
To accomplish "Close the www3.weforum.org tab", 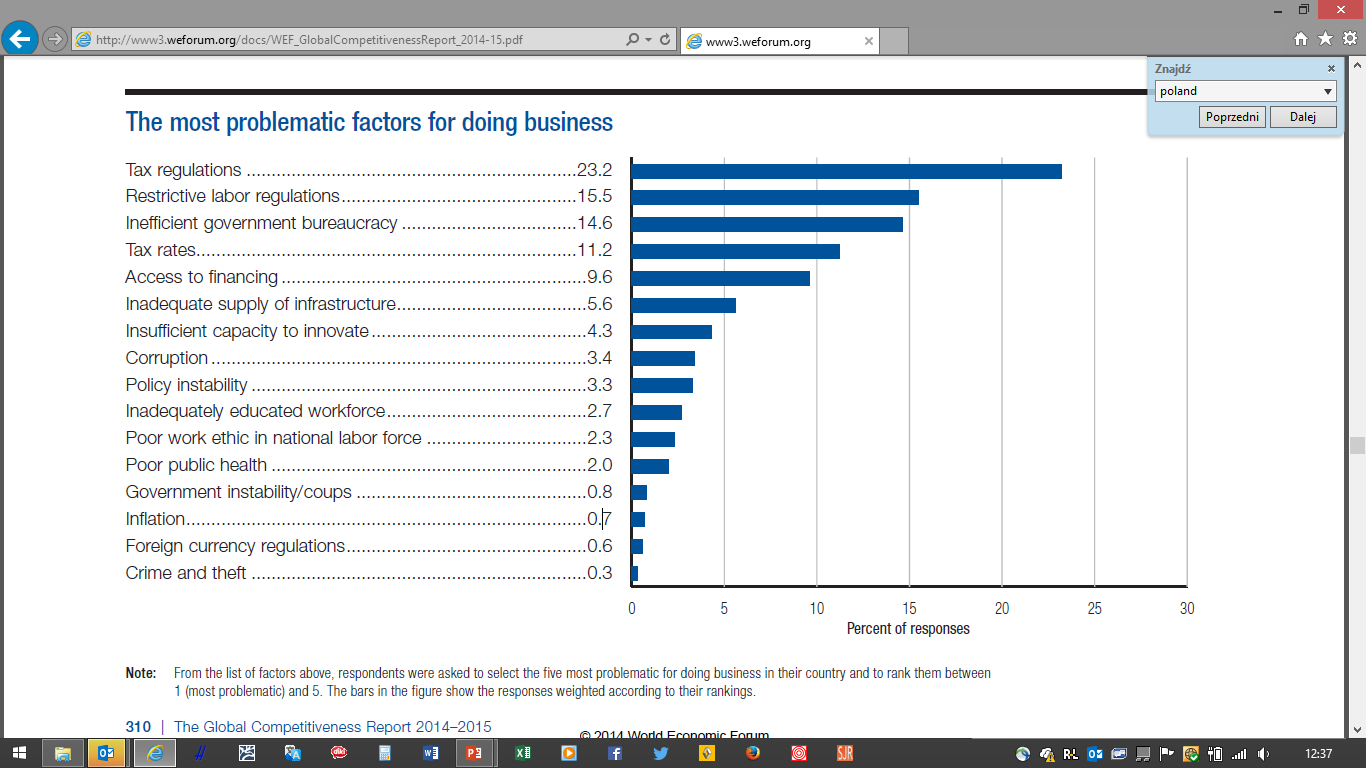I will click(868, 41).
